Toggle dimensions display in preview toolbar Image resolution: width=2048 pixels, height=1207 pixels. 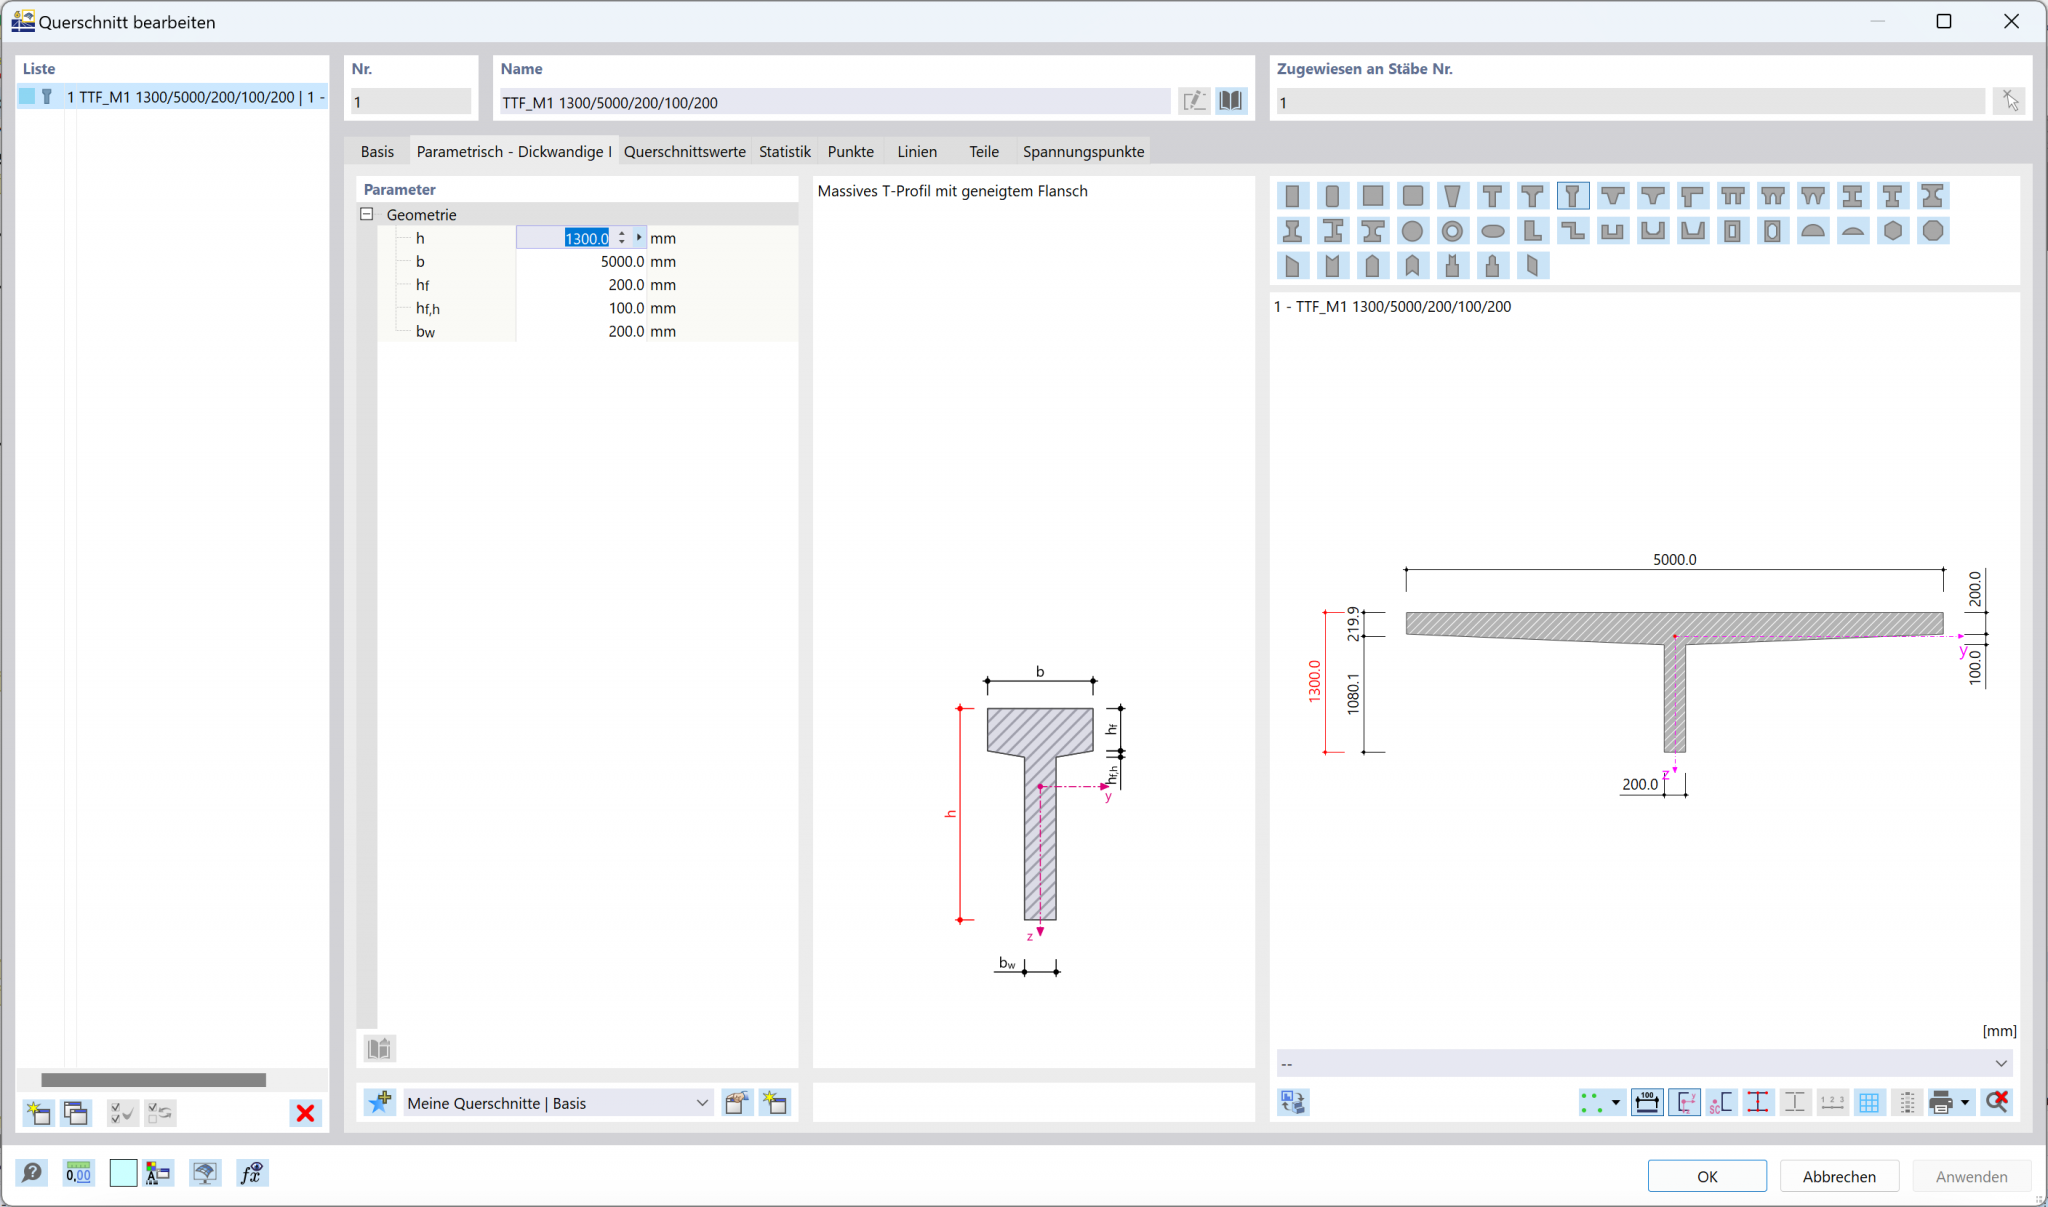(1647, 1102)
